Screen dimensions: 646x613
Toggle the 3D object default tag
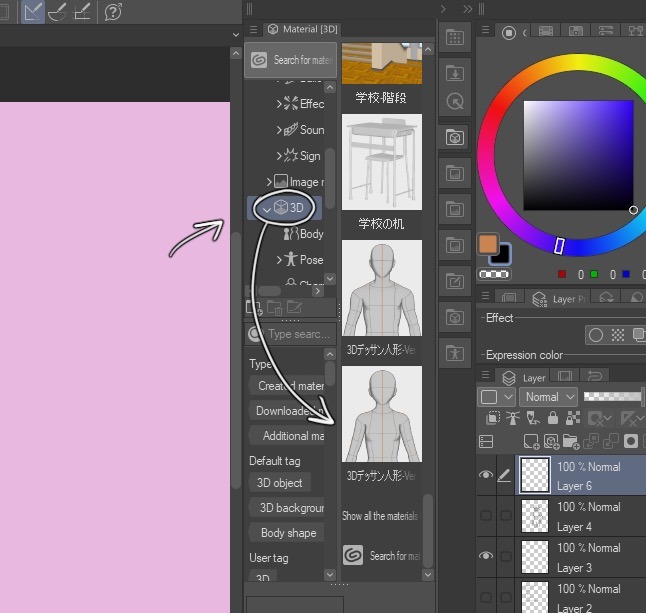click(x=279, y=483)
